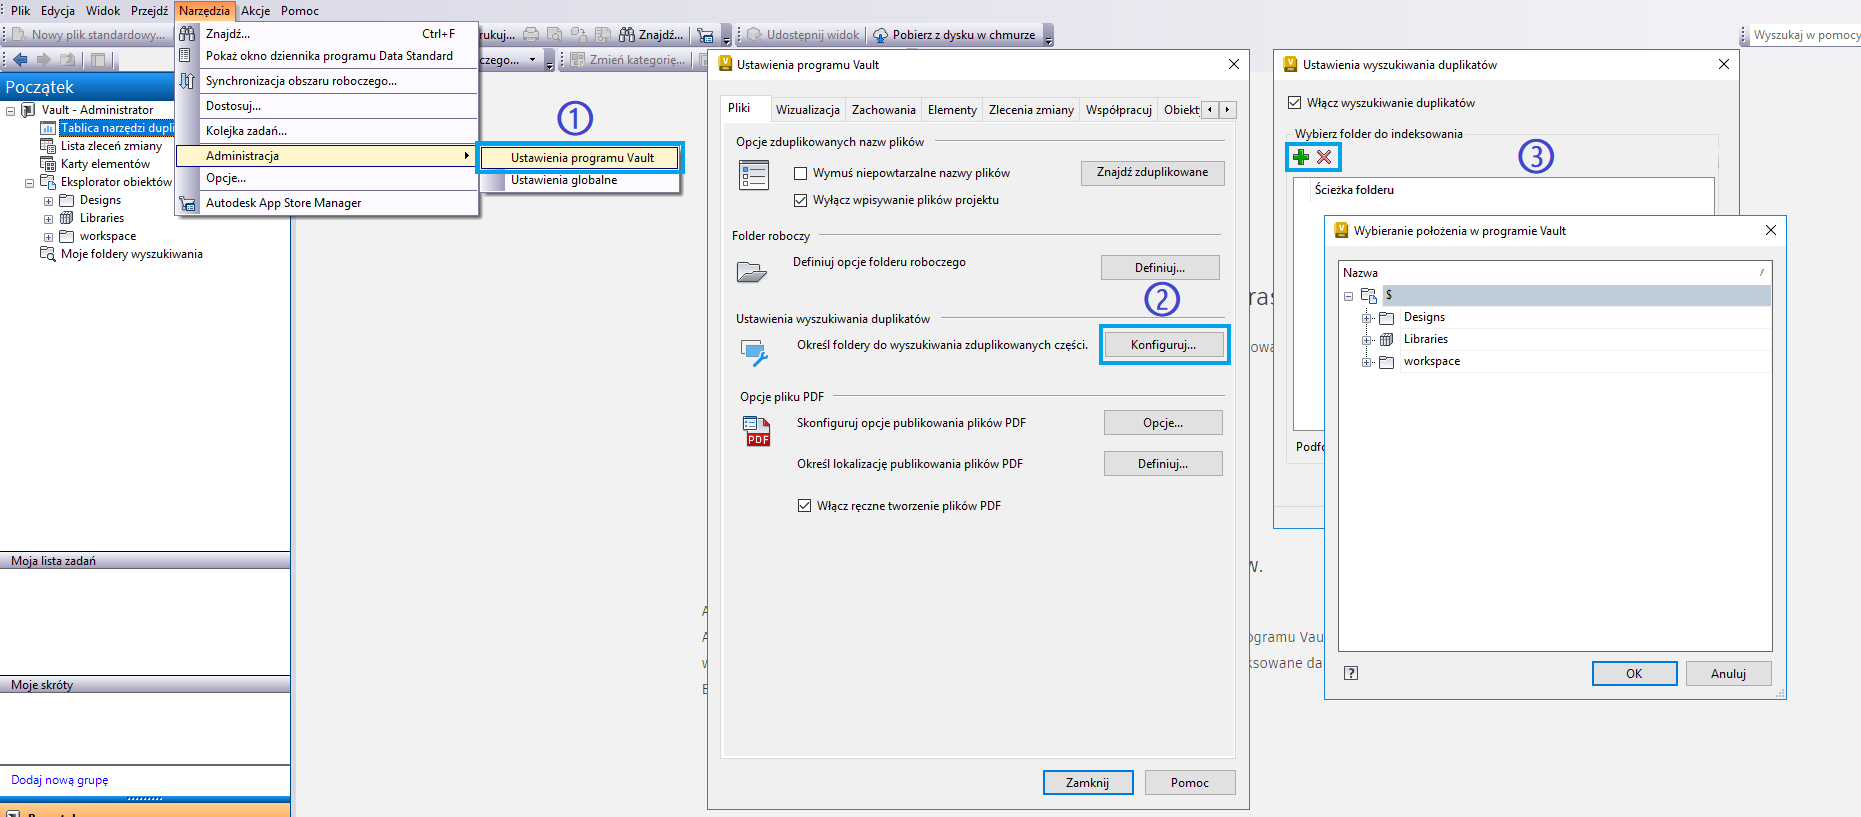Click the Dodaj nową grupę link

click(60, 780)
